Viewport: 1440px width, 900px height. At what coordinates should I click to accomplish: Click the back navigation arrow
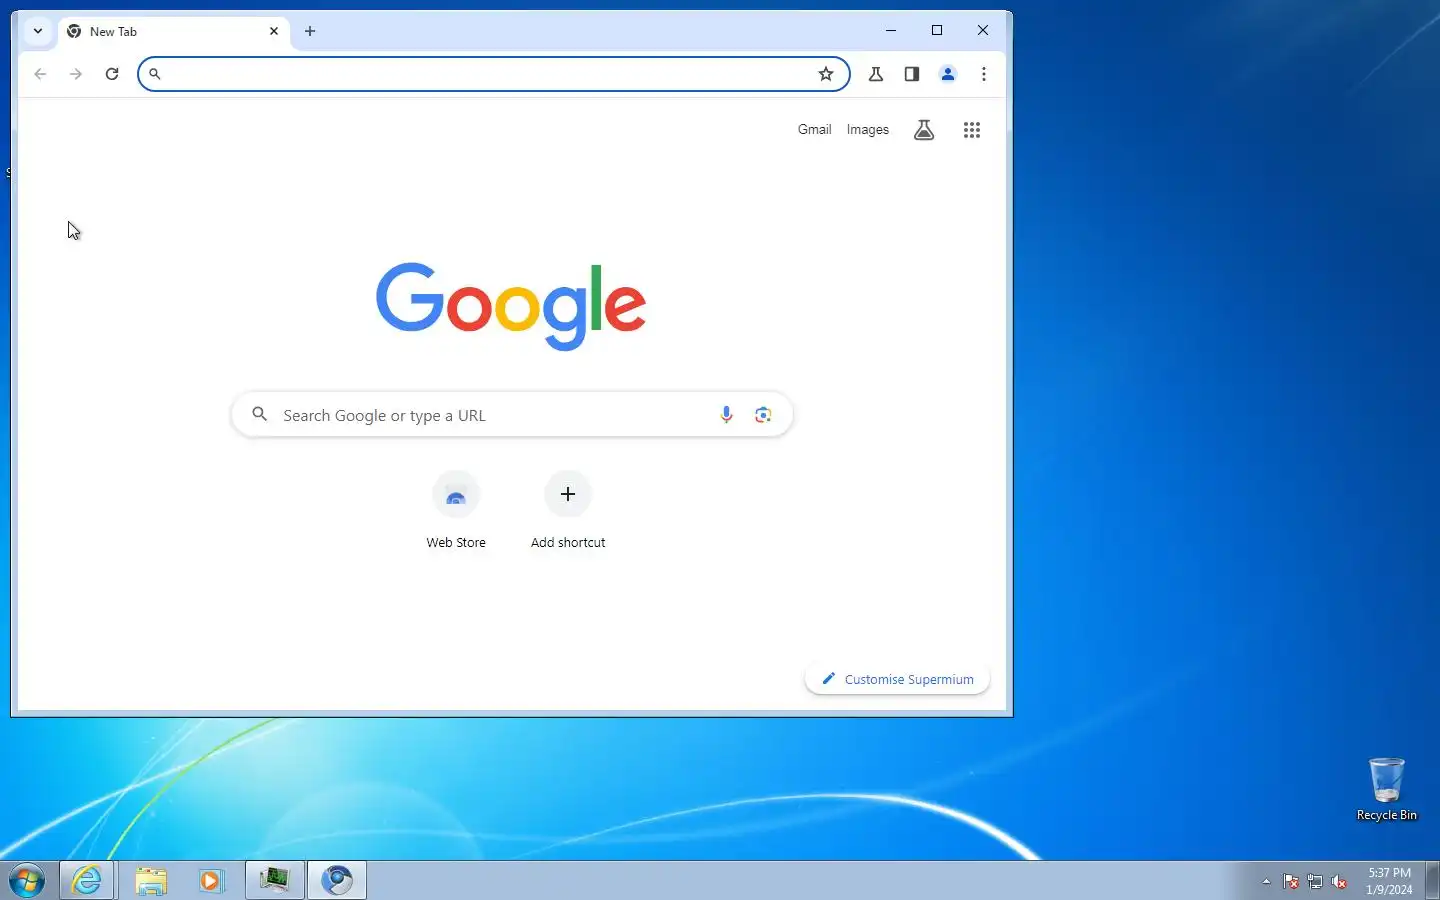(x=40, y=74)
